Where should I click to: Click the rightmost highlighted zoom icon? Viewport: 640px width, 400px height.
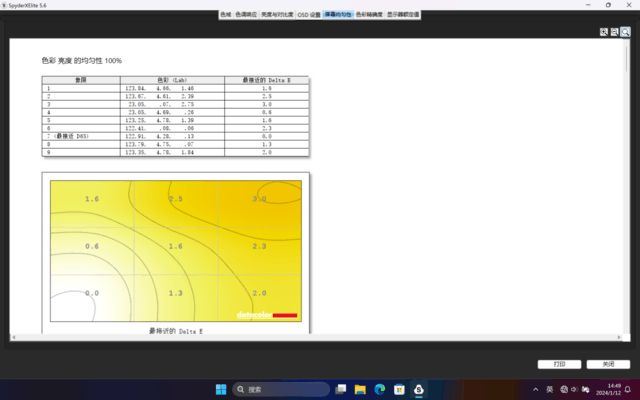click(x=625, y=32)
